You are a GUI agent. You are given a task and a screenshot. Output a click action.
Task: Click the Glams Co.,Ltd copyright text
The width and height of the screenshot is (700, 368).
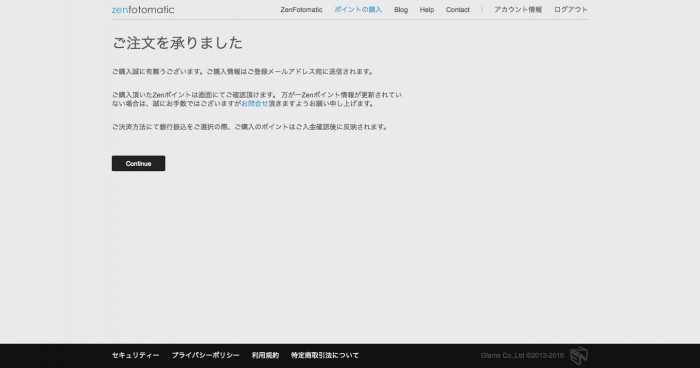[x=522, y=356]
